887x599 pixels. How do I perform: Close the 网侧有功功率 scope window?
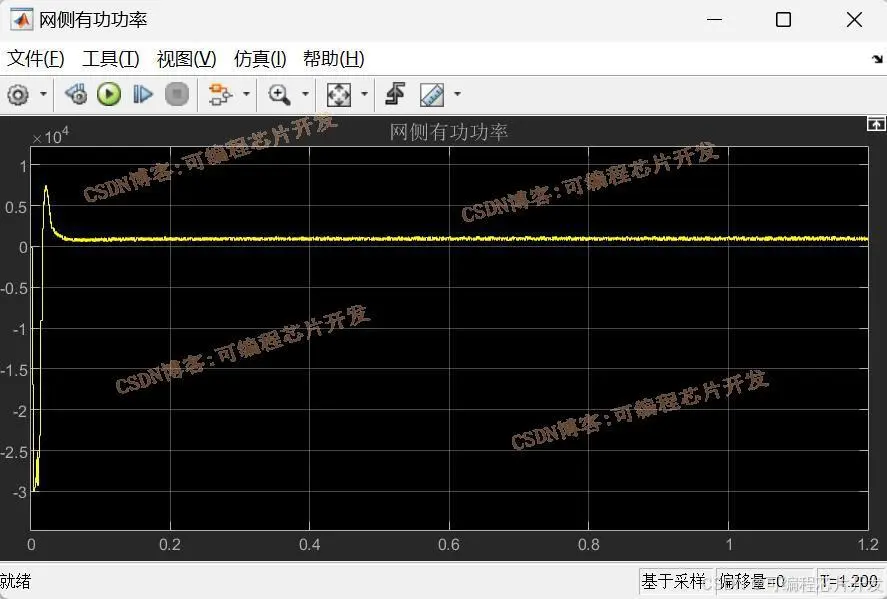(854, 20)
